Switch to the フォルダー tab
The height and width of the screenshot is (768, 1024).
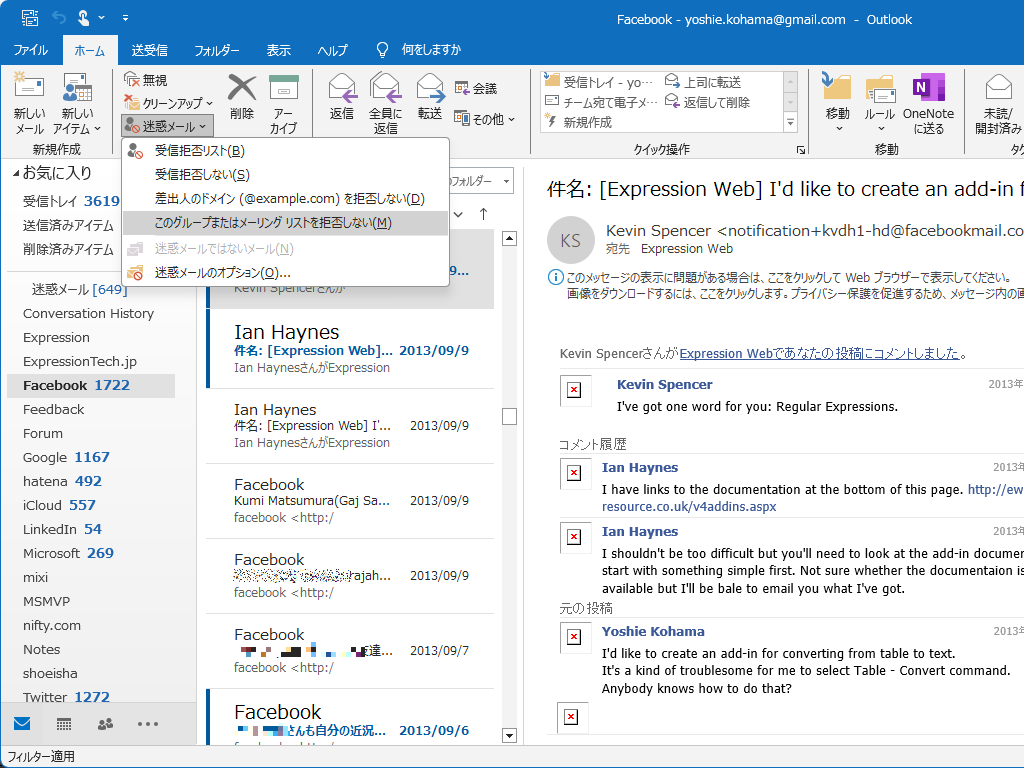click(x=216, y=50)
